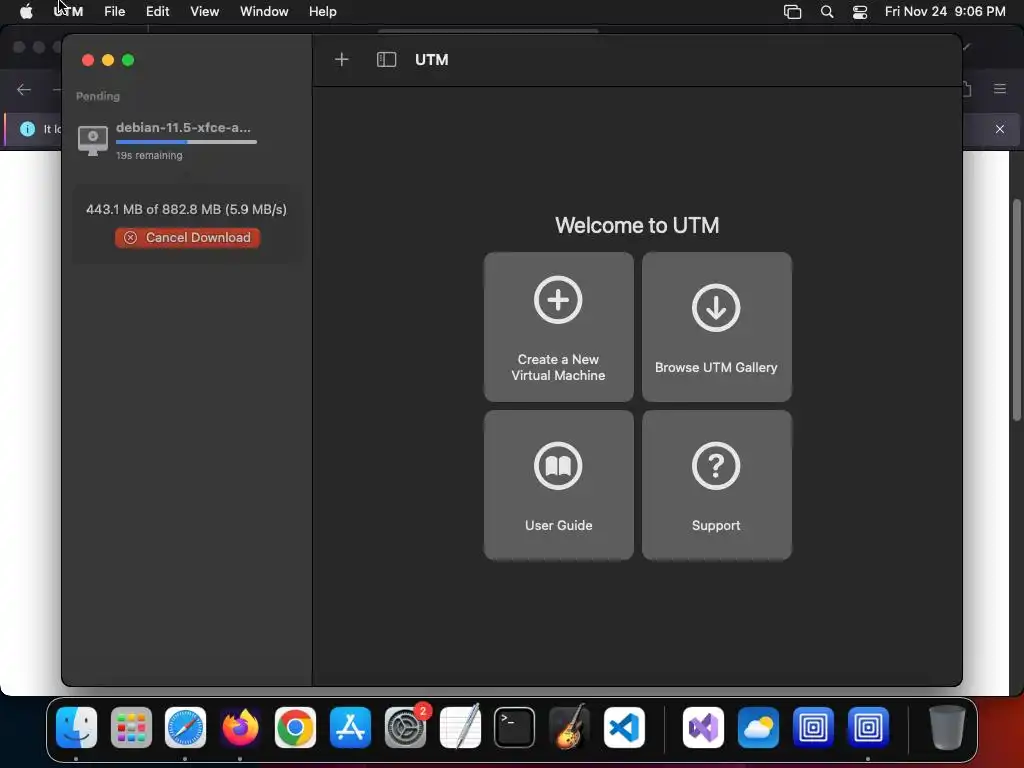Open Google Chrome from the Dock

295,728
